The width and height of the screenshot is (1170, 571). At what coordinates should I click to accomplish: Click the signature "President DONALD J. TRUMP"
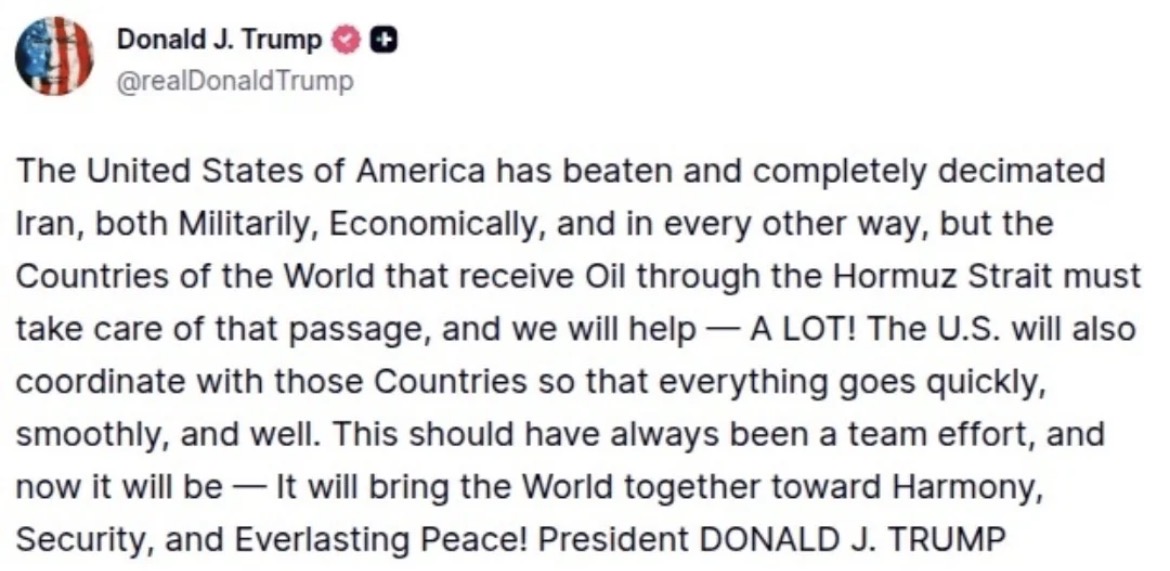770,541
